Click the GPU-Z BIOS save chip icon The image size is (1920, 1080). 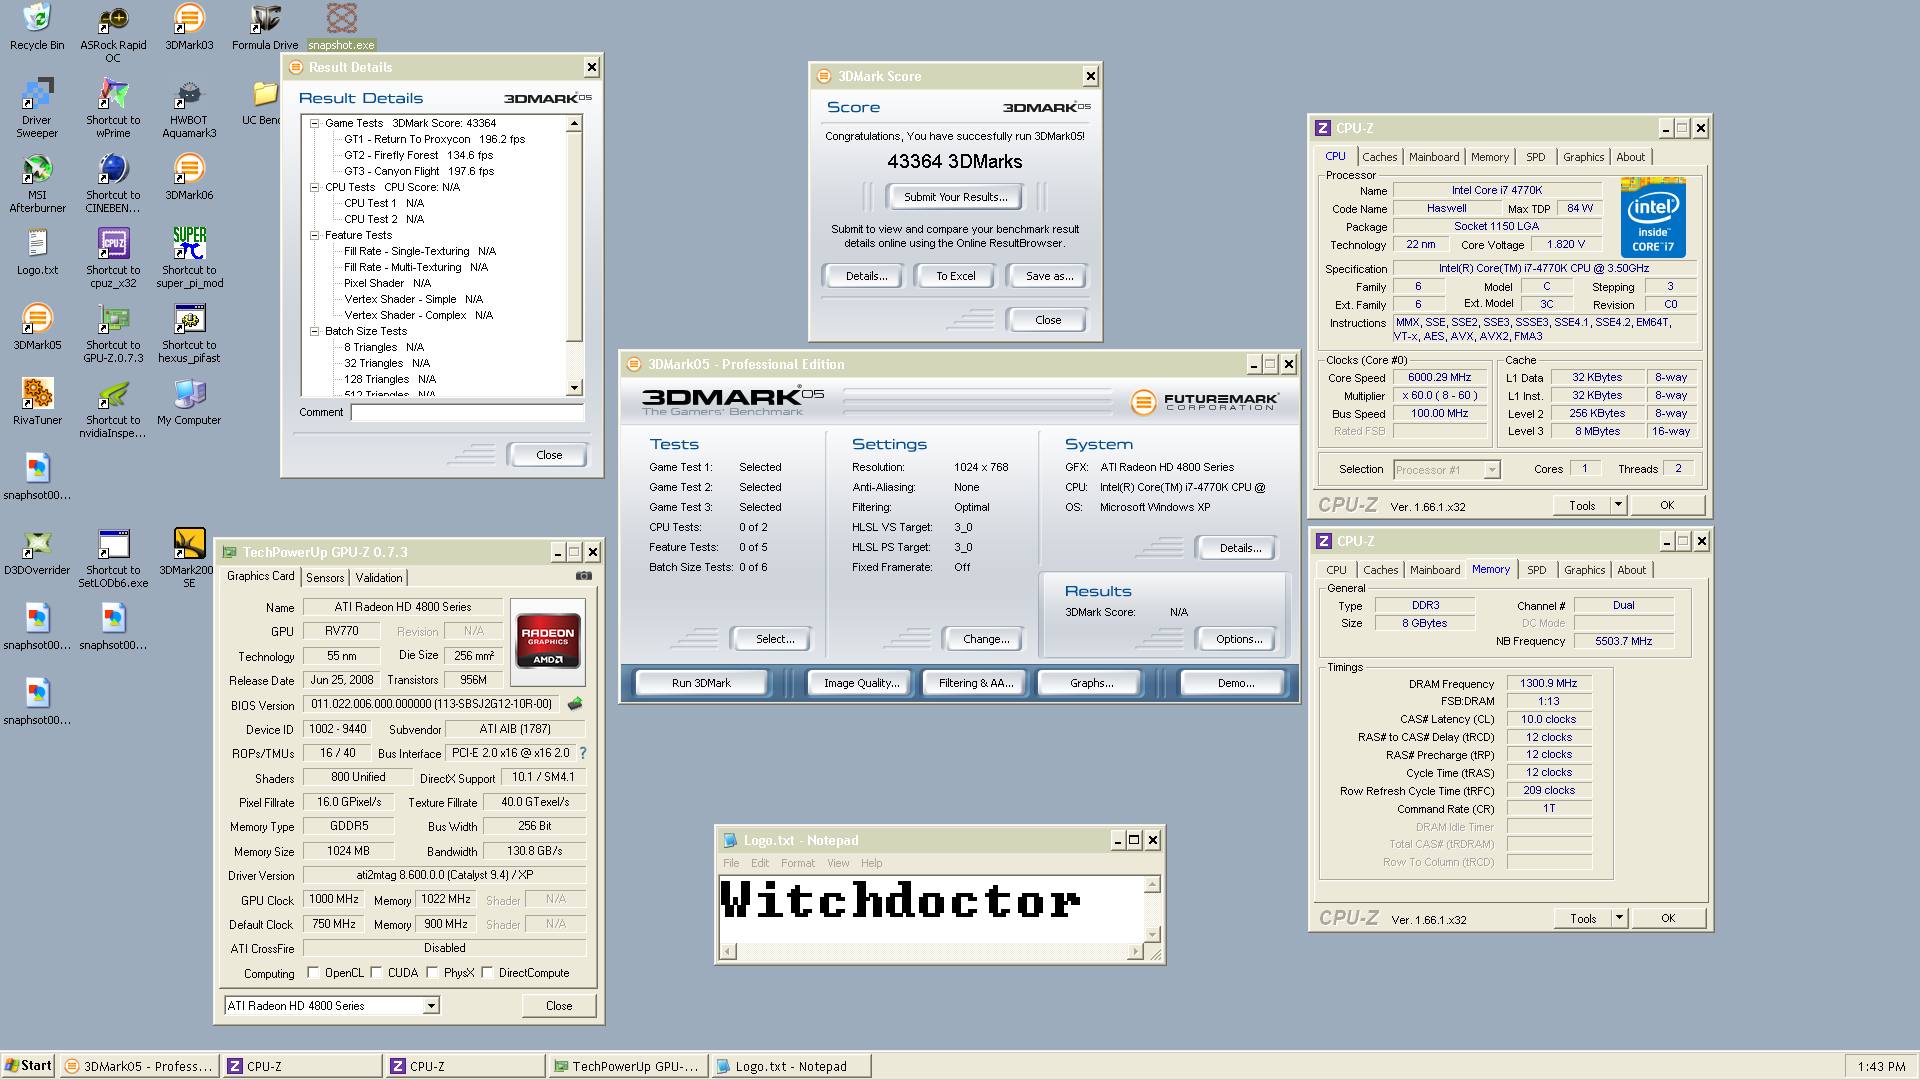click(575, 704)
